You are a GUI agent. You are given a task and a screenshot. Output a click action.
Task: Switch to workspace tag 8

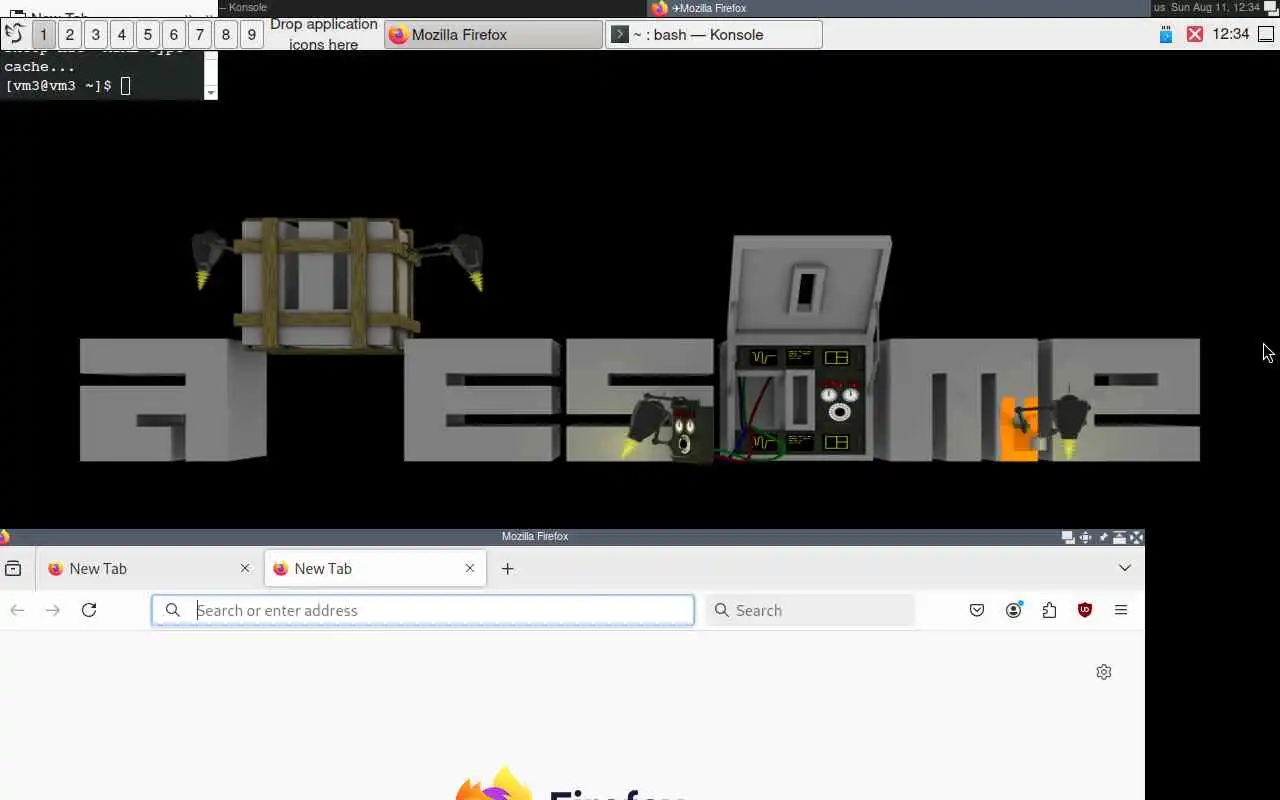(x=225, y=34)
